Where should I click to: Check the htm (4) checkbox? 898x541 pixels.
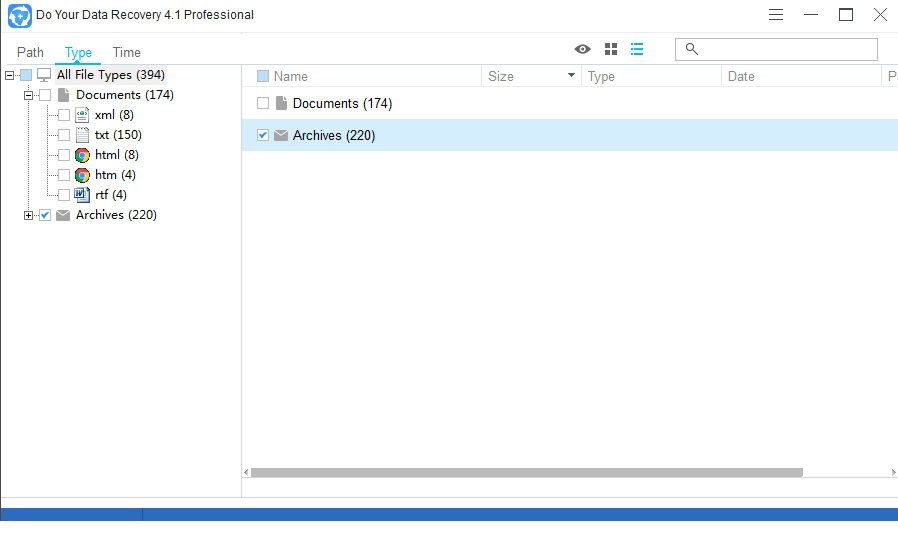pos(64,175)
